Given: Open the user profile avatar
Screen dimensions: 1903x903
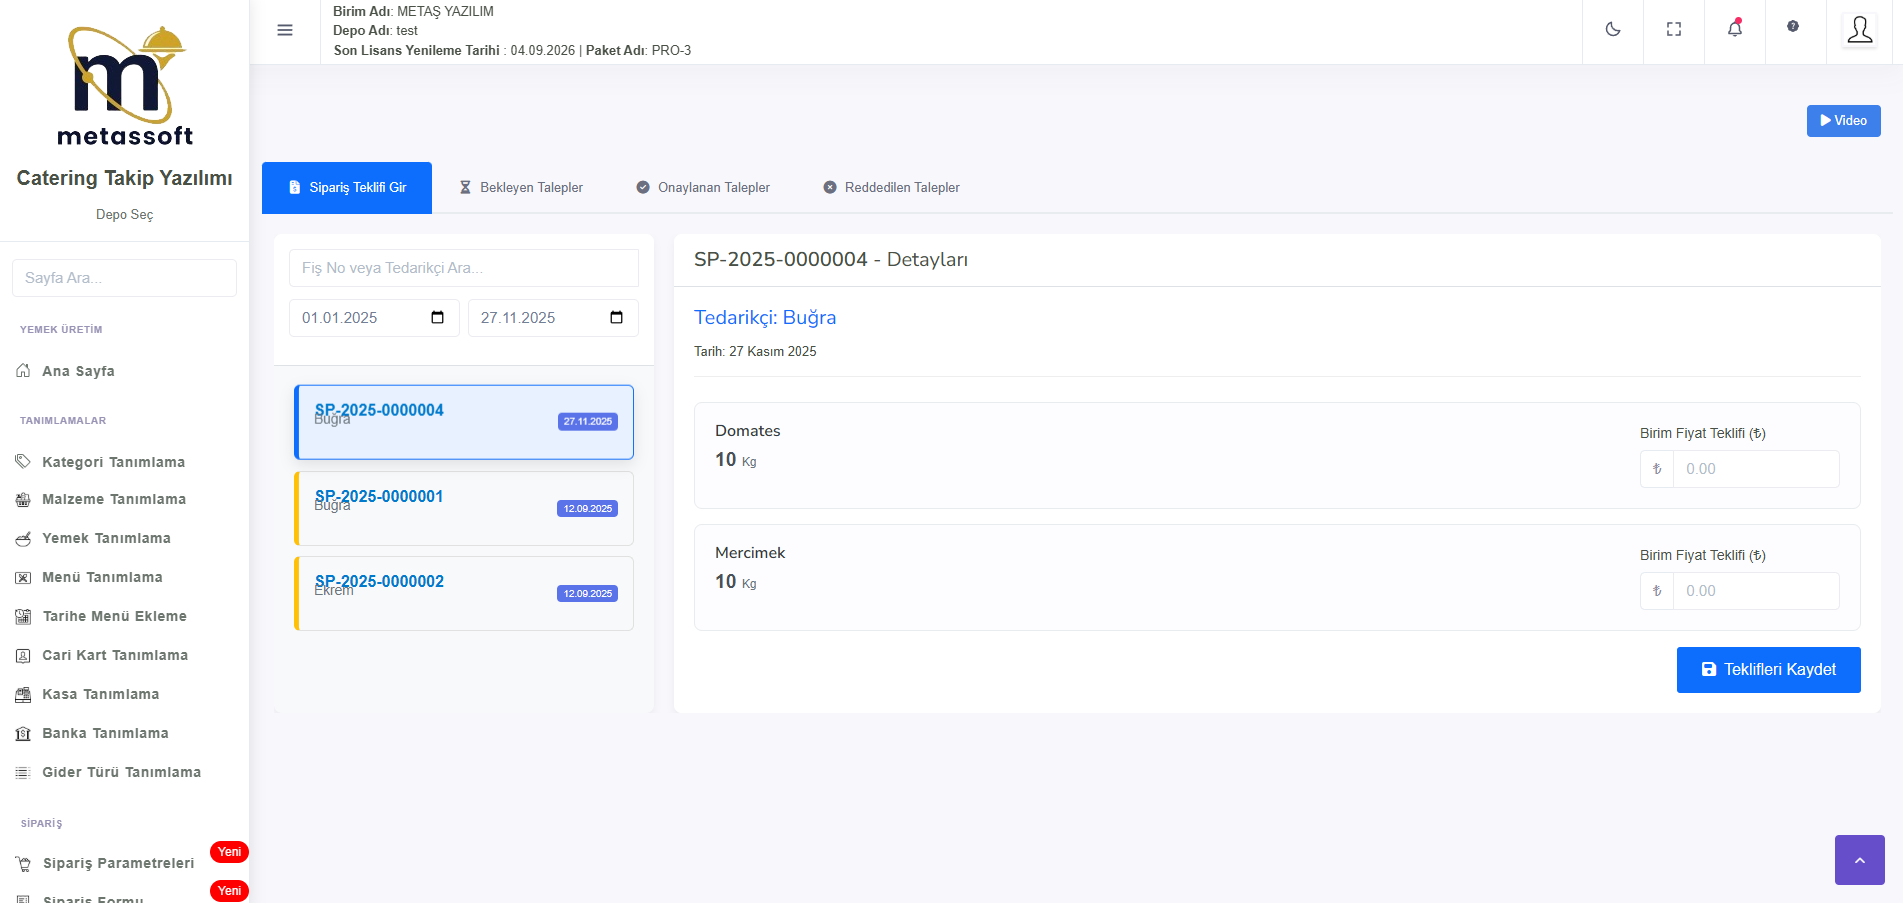Looking at the screenshot, I should coord(1859,30).
